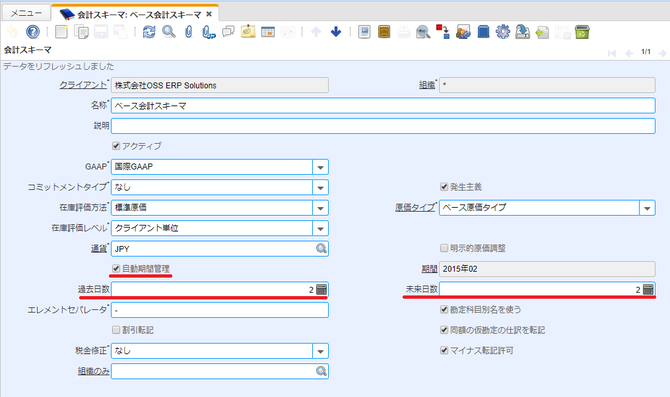
Task: Expand the 税金修正 dropdown showing なし
Action: tap(320, 351)
